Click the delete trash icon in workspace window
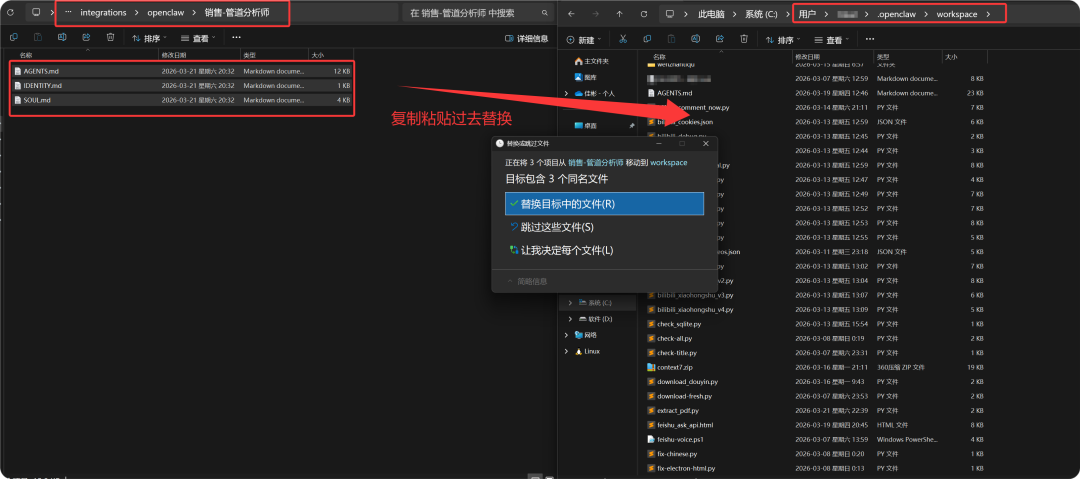This screenshot has height=479, width=1080. coord(744,40)
